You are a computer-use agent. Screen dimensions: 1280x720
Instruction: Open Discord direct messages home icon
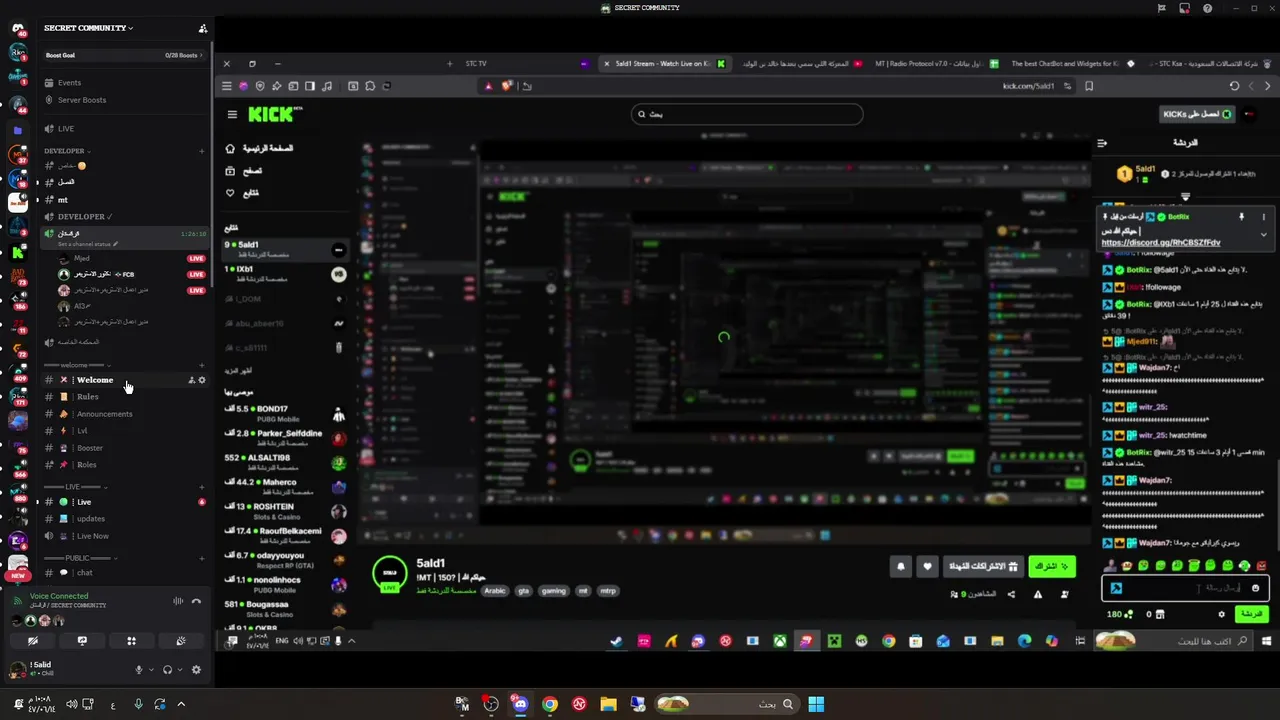point(18,29)
